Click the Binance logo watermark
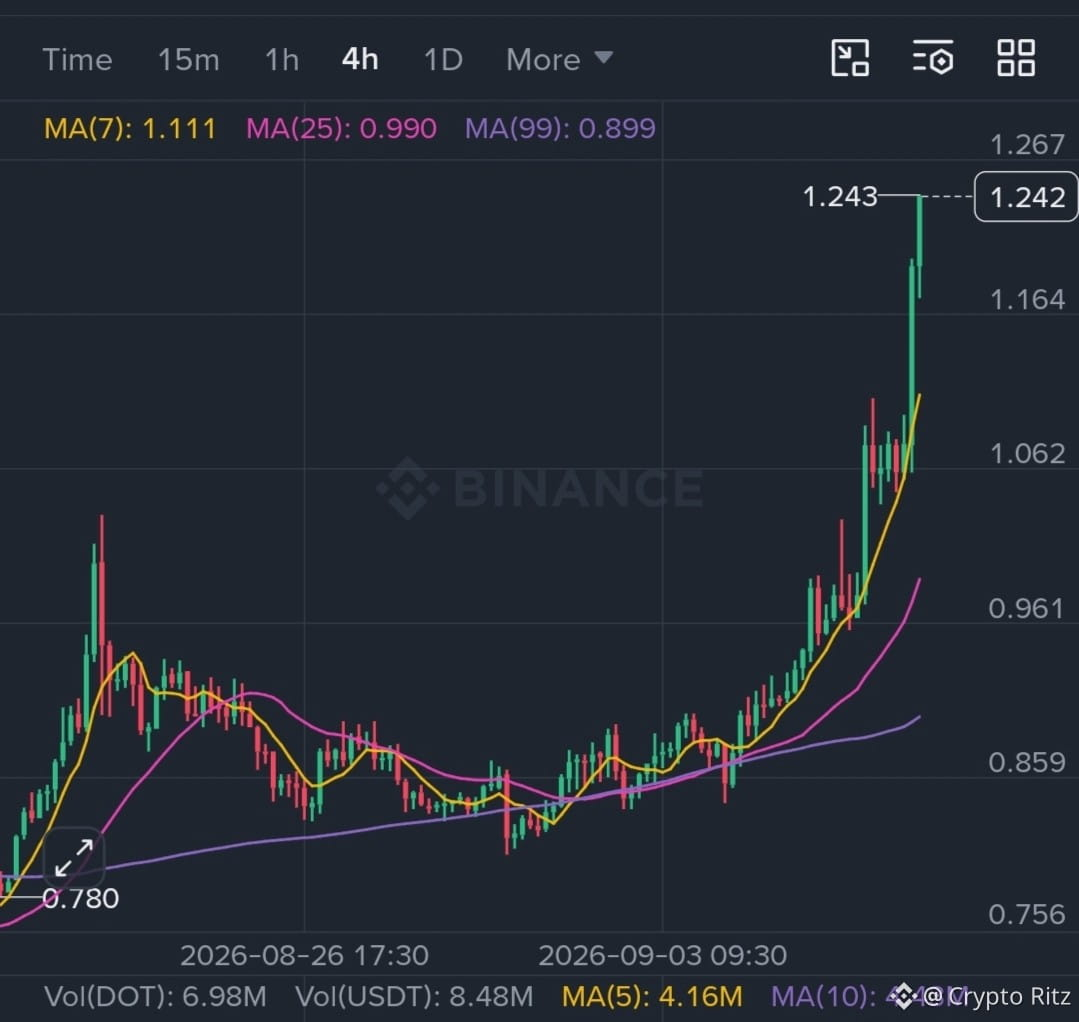1079x1022 pixels. point(540,487)
